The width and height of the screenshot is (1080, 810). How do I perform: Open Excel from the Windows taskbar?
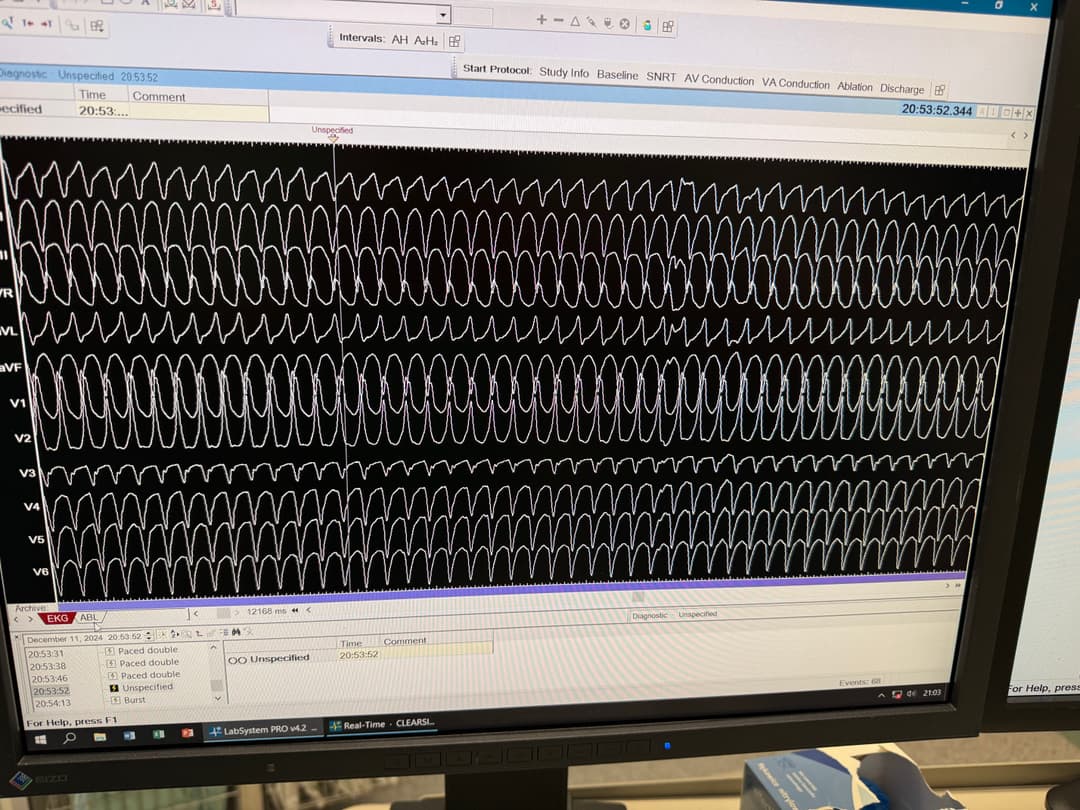(x=158, y=734)
